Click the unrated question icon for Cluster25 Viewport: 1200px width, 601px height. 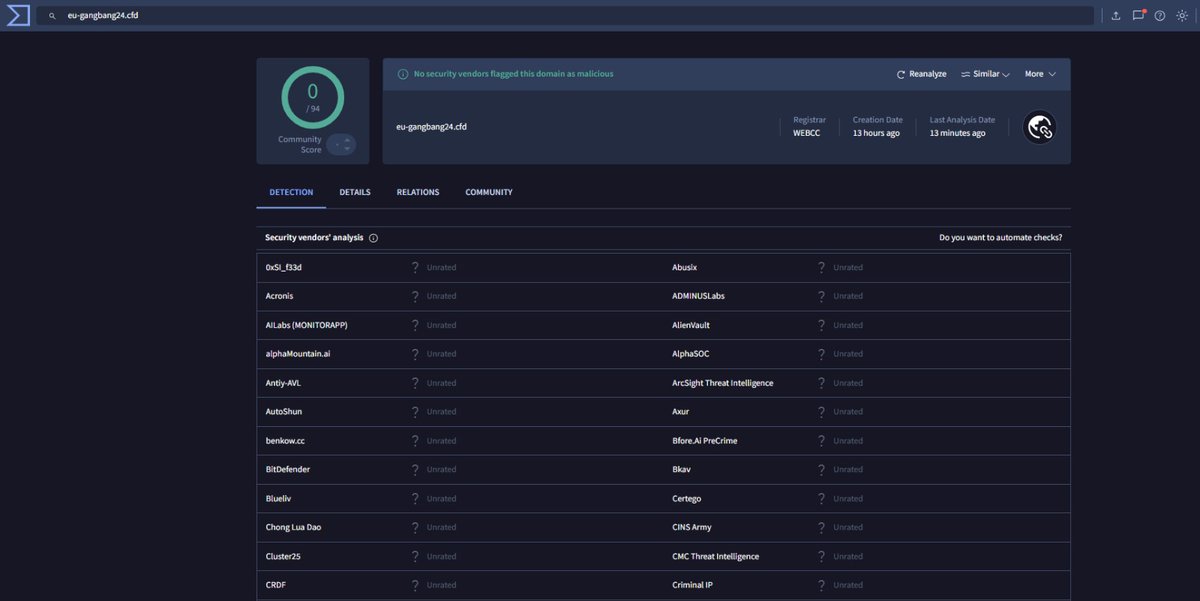(415, 556)
